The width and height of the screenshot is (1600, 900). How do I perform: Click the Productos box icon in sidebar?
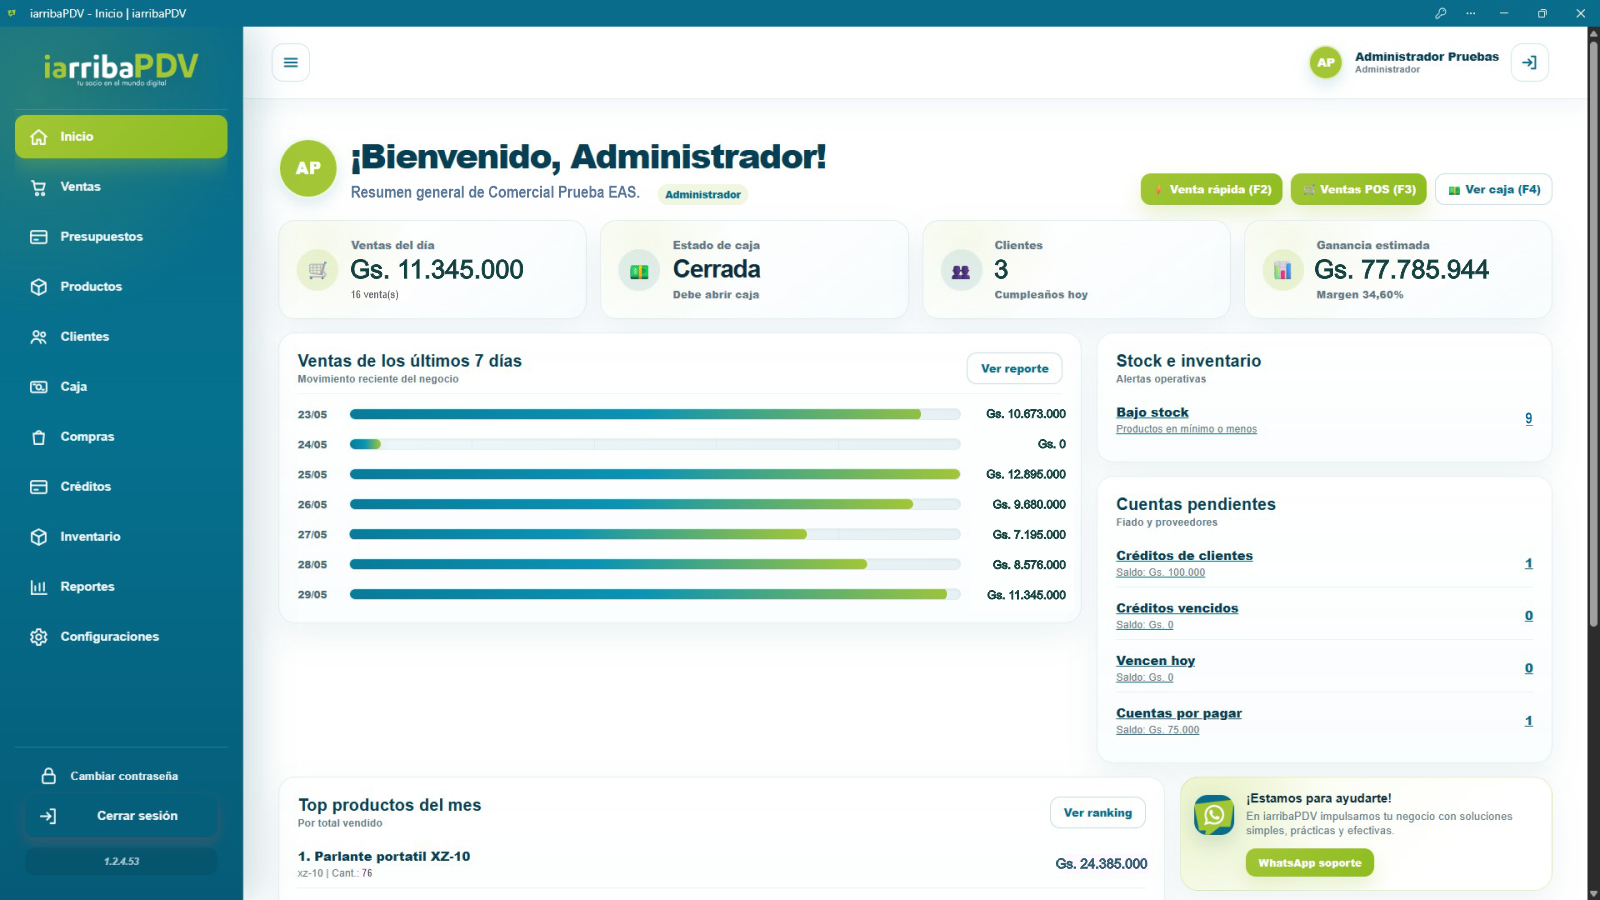pyautogui.click(x=39, y=287)
